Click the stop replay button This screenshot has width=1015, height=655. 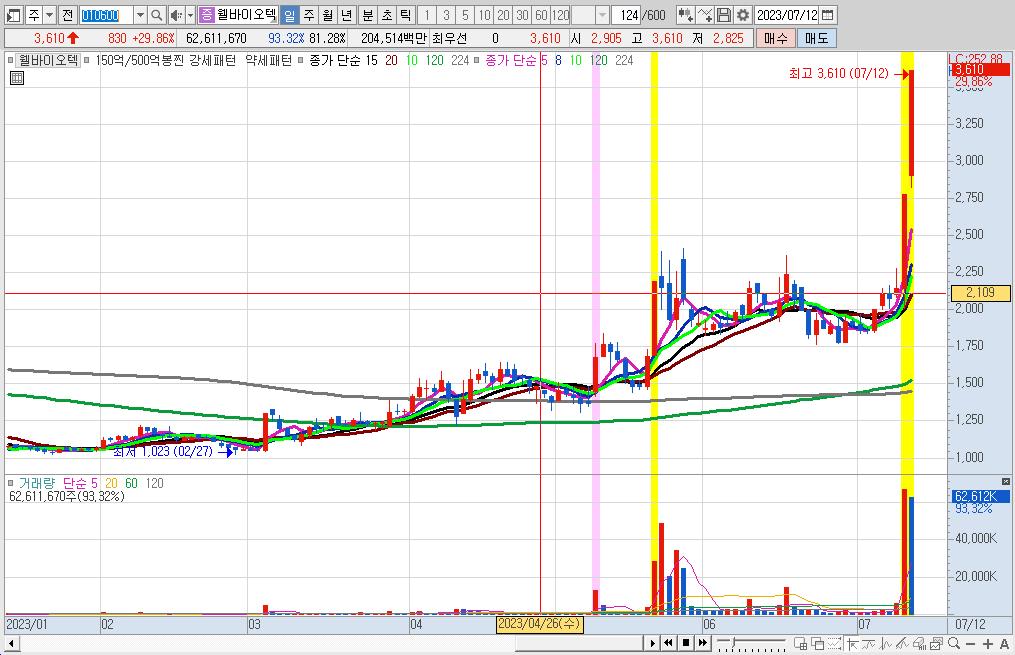click(x=686, y=643)
